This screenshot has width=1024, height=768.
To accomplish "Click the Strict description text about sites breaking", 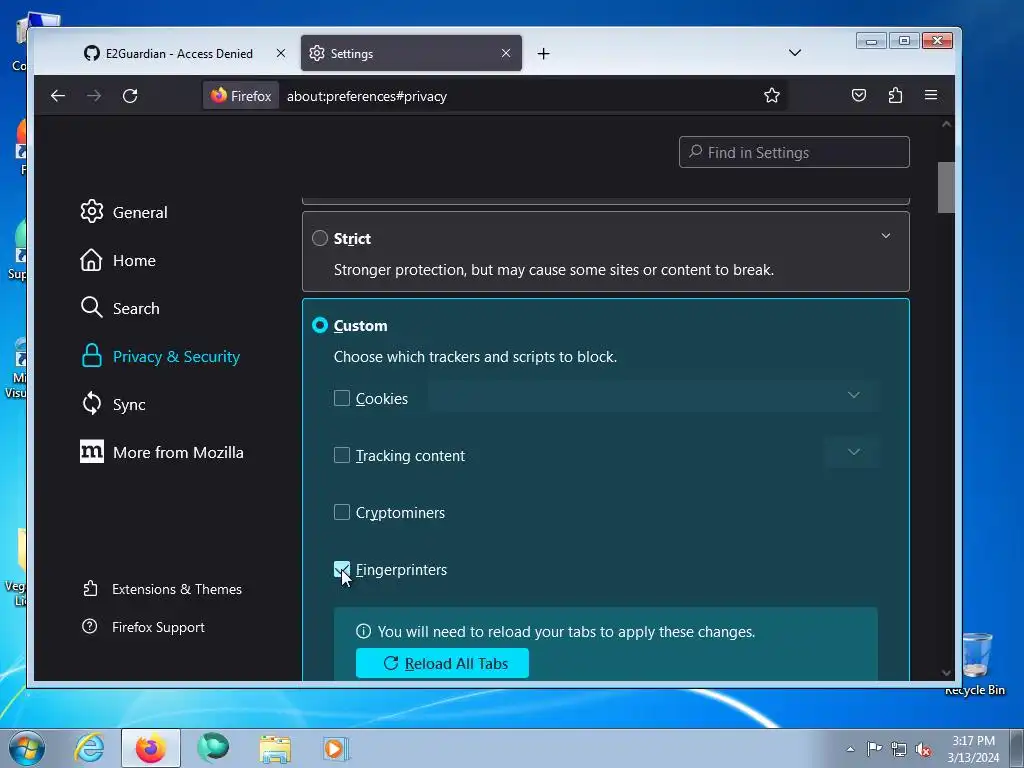I will (554, 270).
